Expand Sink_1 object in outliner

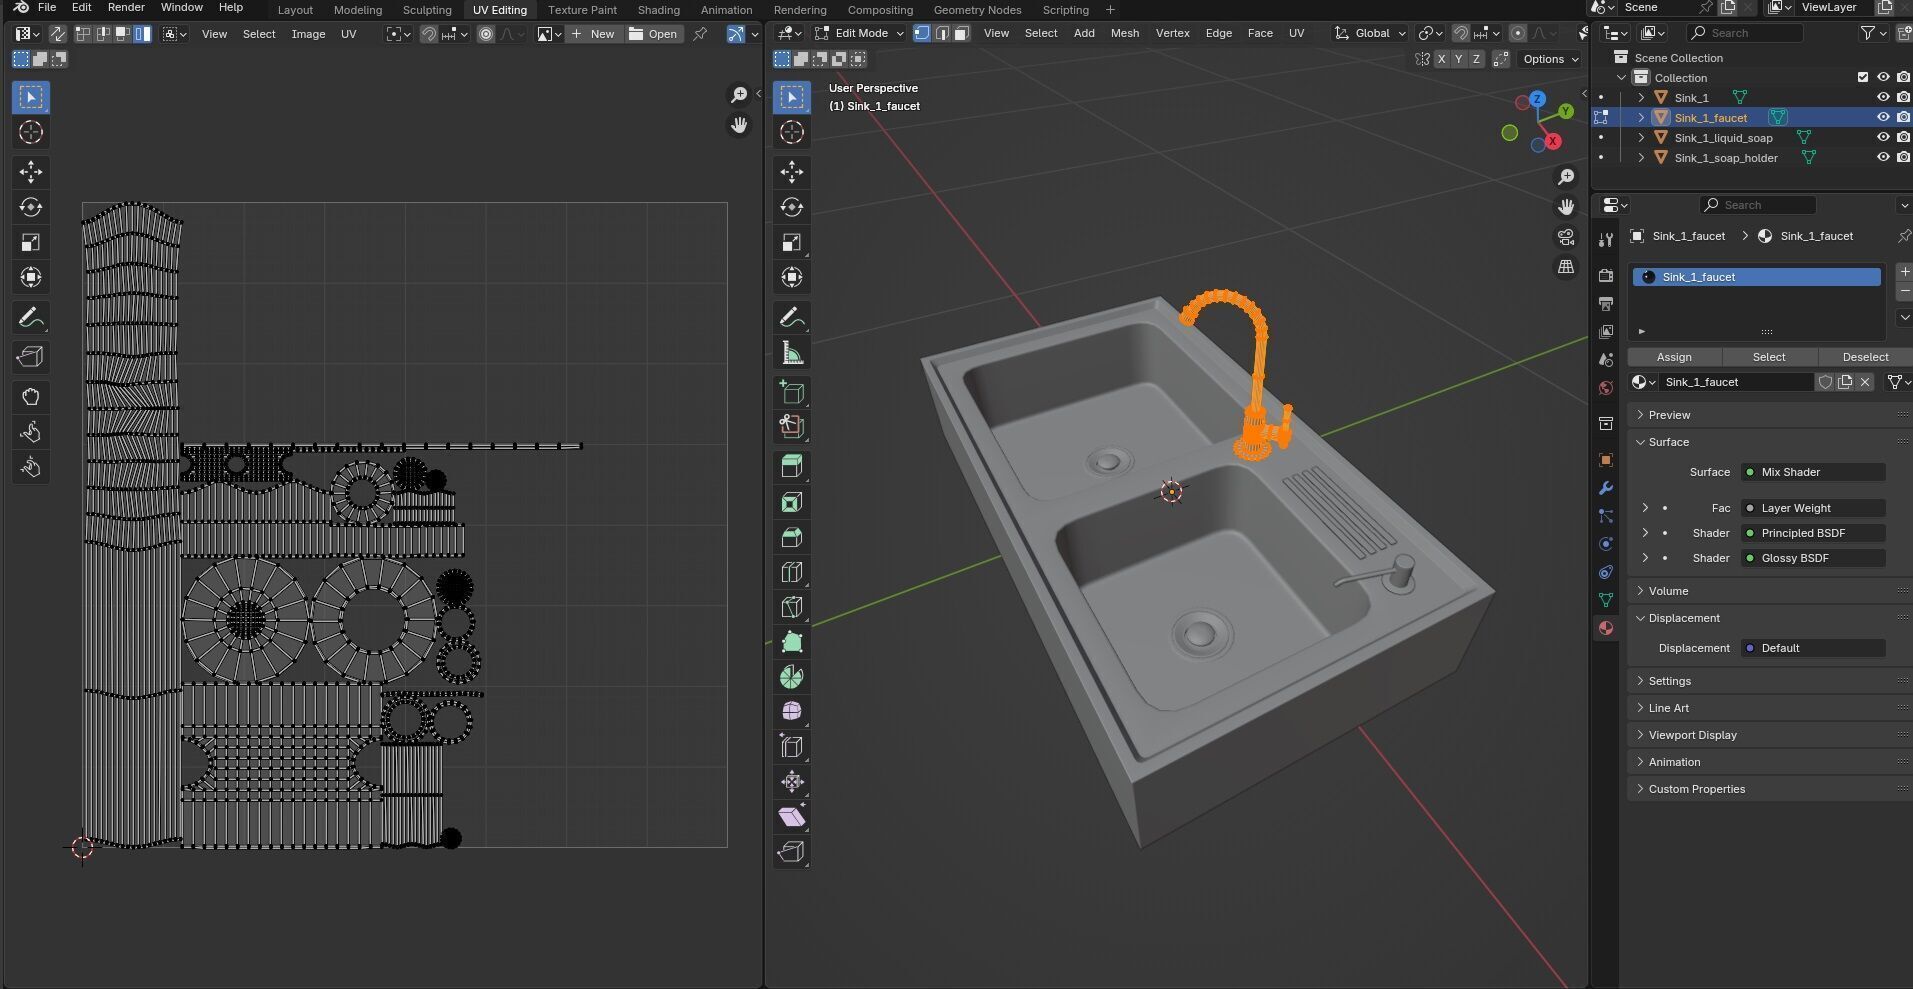coord(1641,98)
